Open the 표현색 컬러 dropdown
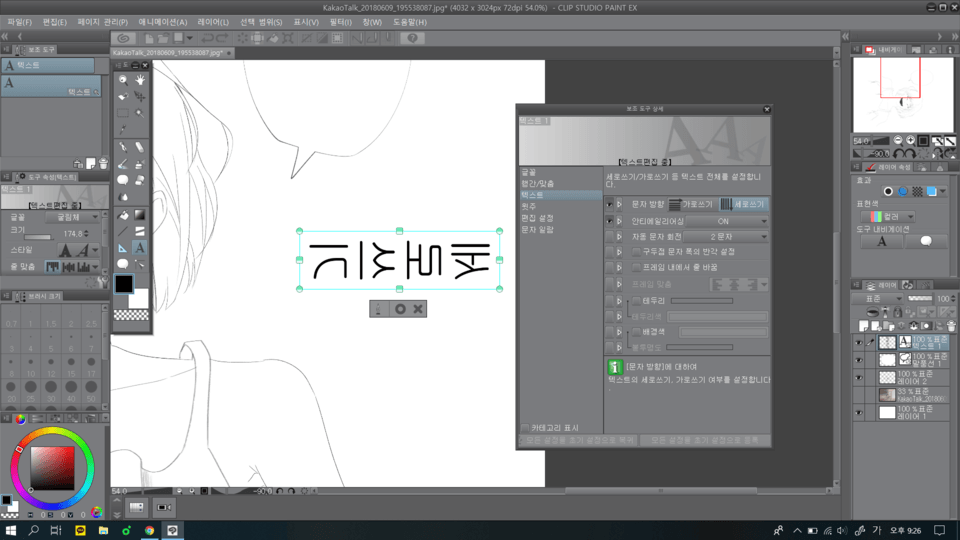This screenshot has height=540, width=960. click(x=888, y=216)
